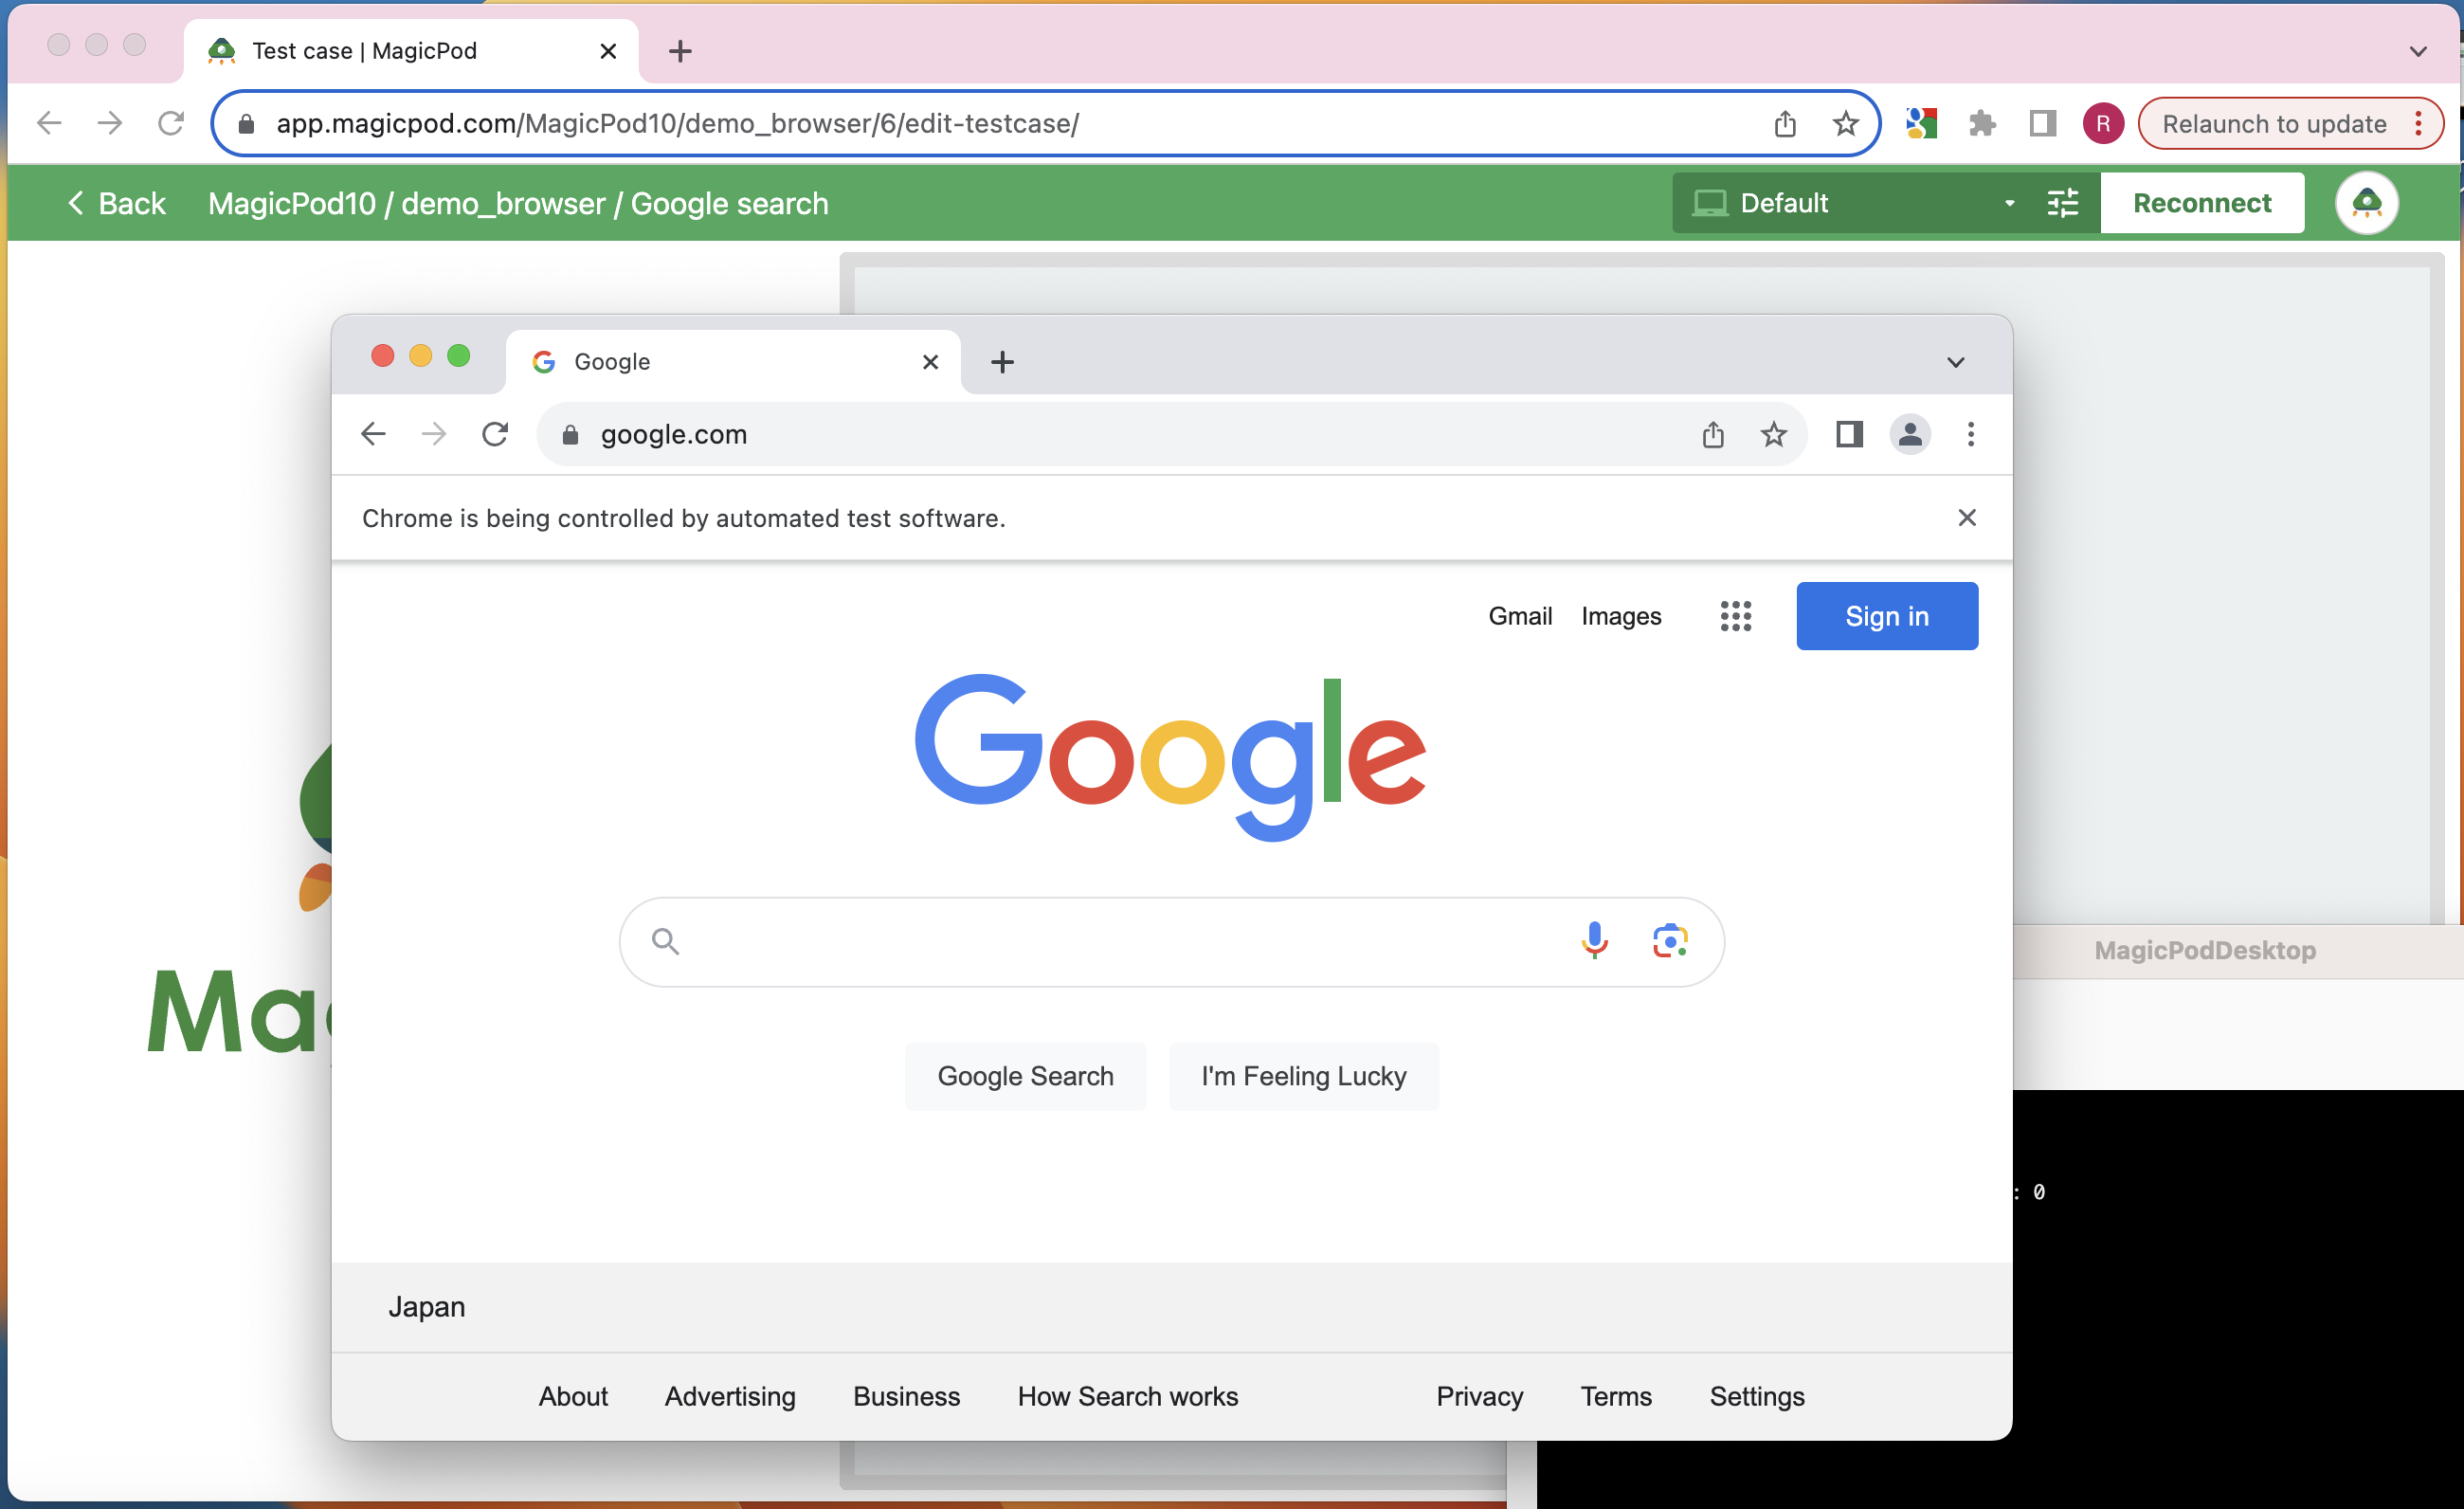Open the Extensions puzzle-piece menu

coord(1982,123)
